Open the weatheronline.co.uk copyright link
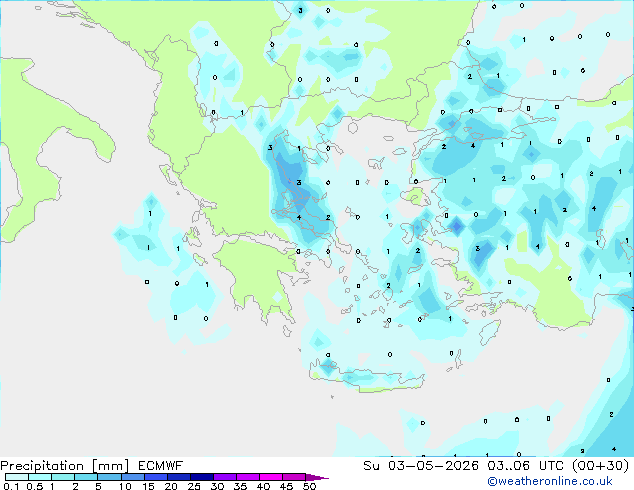 pyautogui.click(x=550, y=481)
